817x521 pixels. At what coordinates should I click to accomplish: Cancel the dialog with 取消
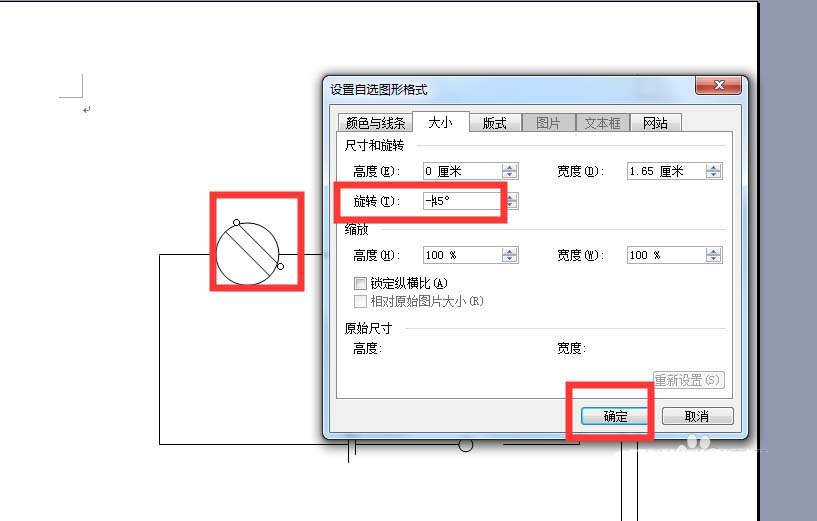coord(697,416)
